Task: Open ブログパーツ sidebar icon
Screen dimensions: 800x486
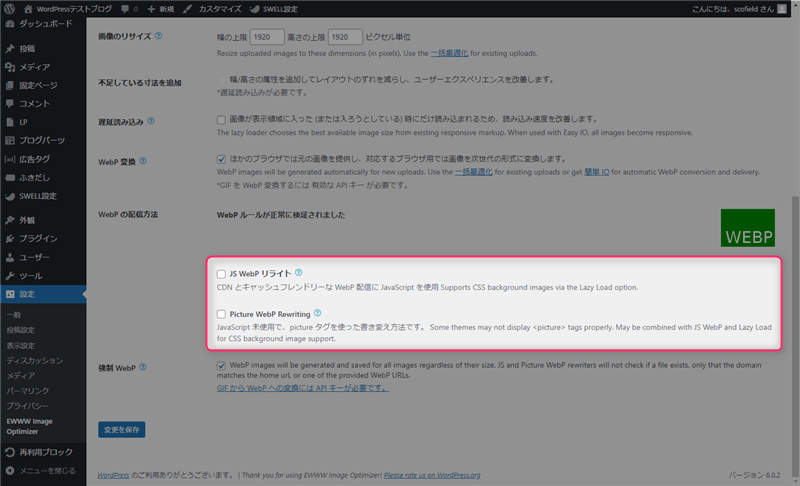Action: click(10, 140)
